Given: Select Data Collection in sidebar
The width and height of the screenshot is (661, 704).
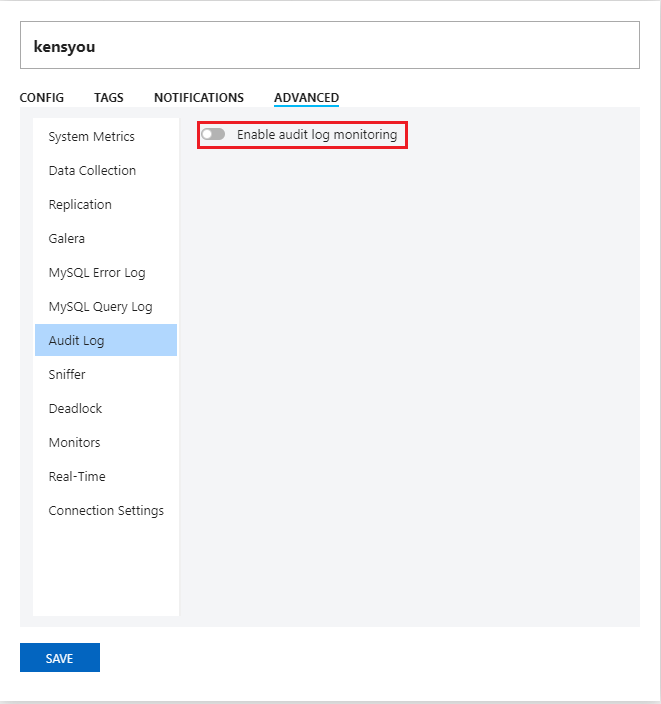Looking at the screenshot, I should 106,171.
